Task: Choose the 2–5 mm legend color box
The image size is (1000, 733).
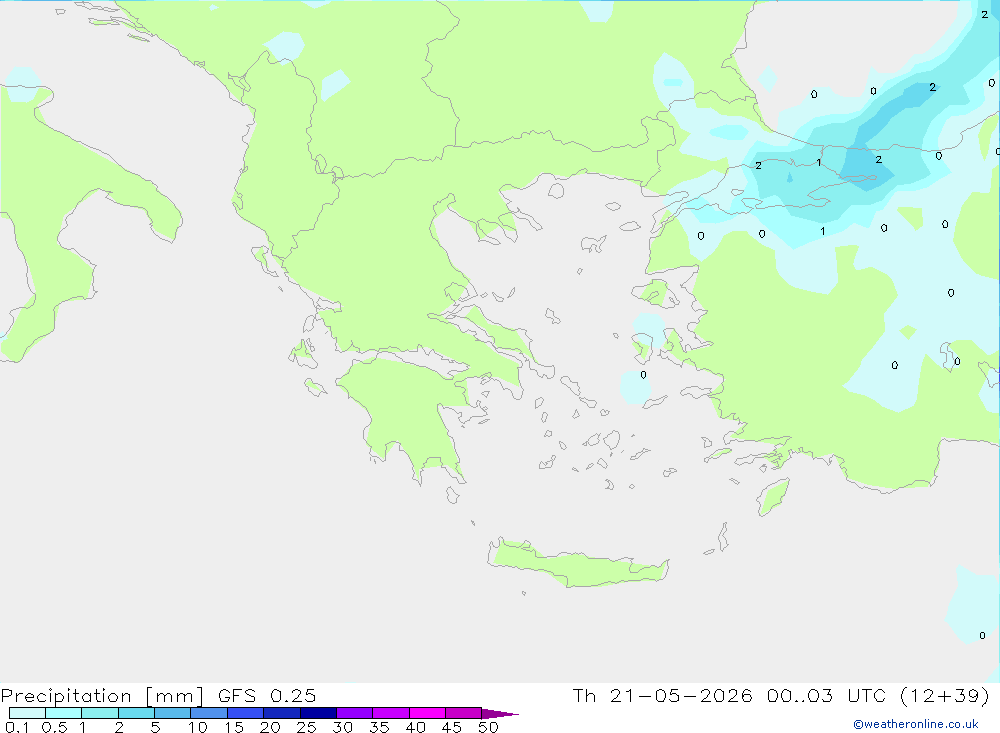Action: click(x=136, y=713)
